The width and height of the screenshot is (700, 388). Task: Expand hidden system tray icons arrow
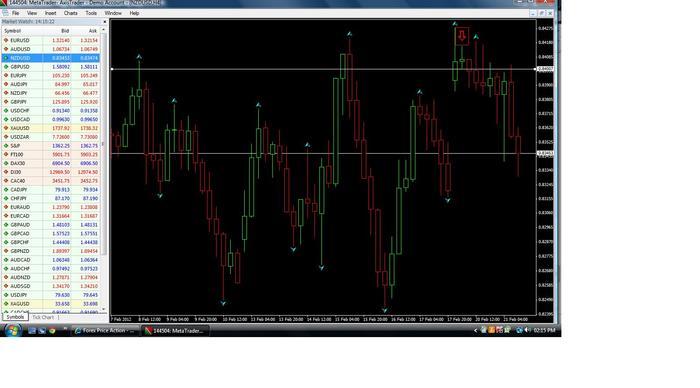pyautogui.click(x=475, y=330)
